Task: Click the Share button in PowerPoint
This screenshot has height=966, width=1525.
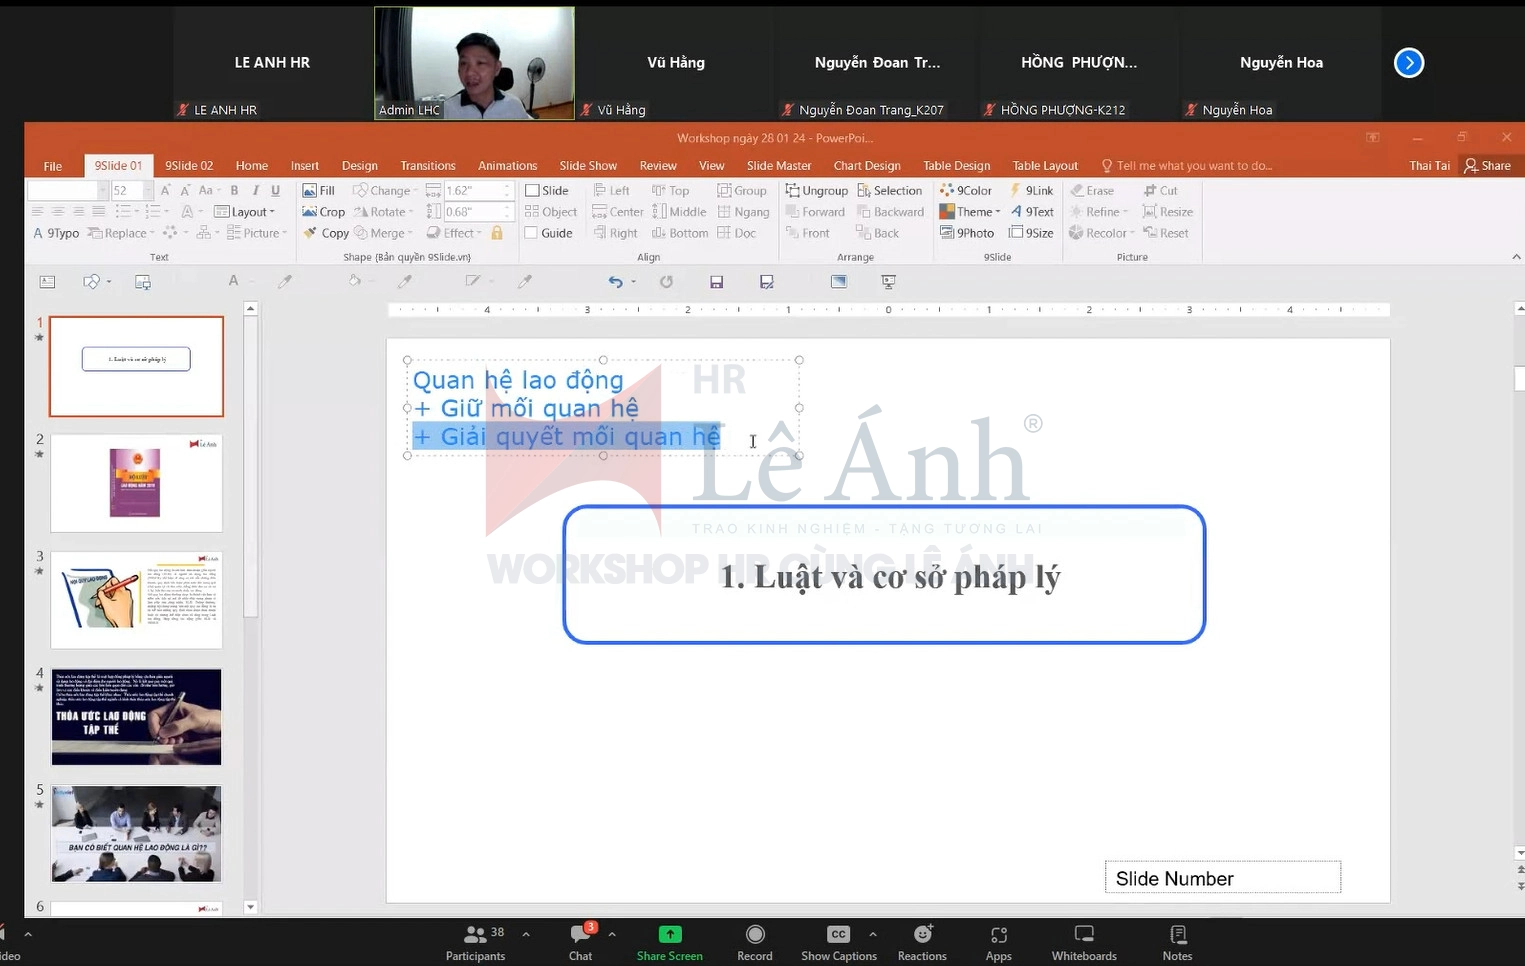Action: (1487, 166)
